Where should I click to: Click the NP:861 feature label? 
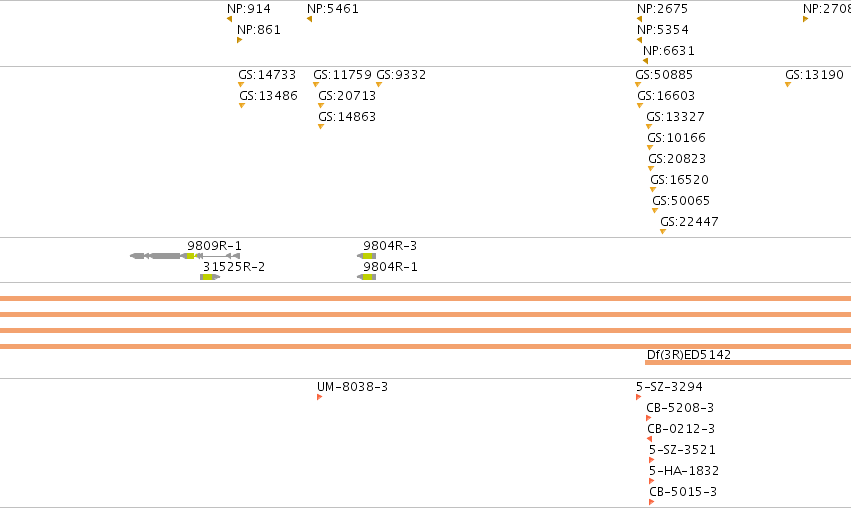click(x=259, y=30)
